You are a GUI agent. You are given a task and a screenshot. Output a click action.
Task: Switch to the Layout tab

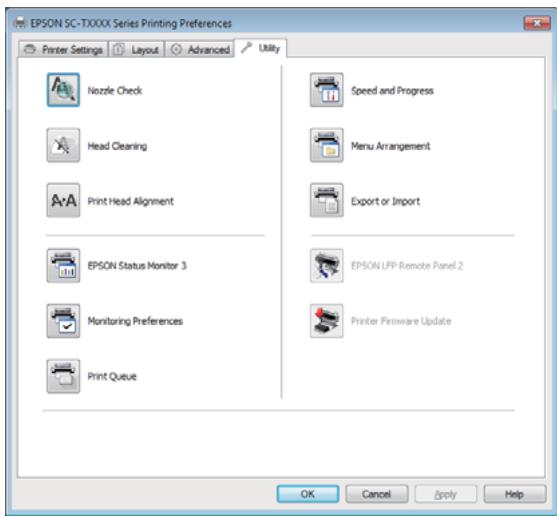coord(136,49)
